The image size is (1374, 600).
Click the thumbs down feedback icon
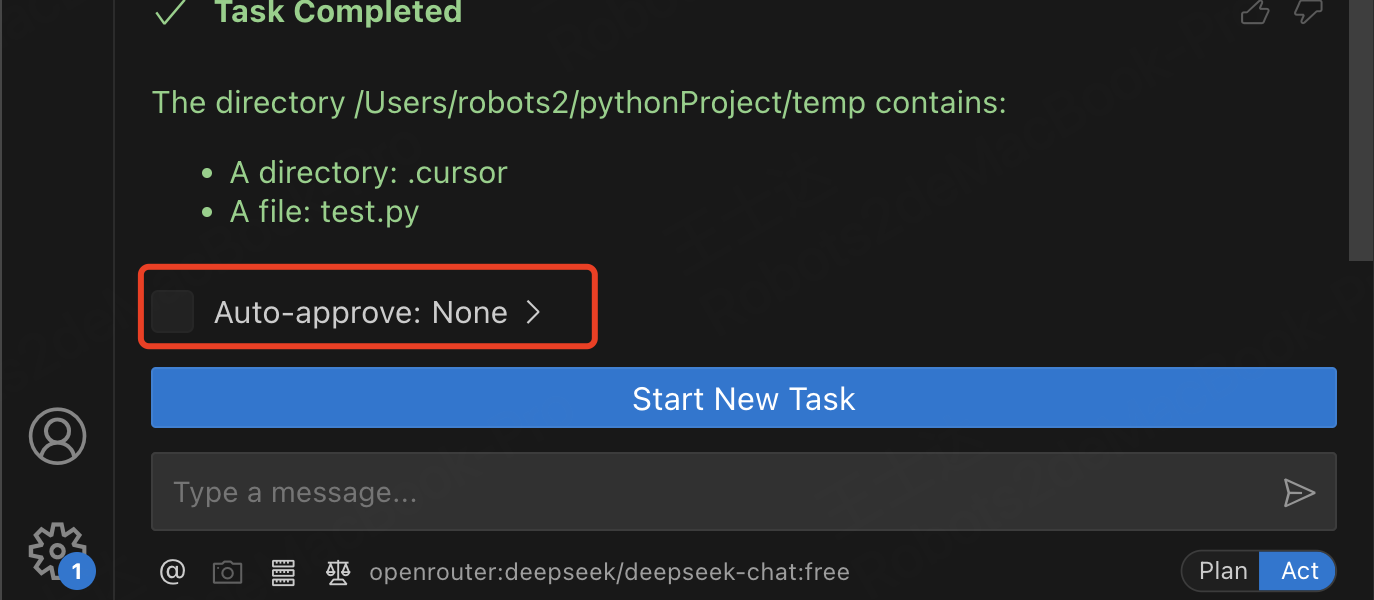[1308, 10]
